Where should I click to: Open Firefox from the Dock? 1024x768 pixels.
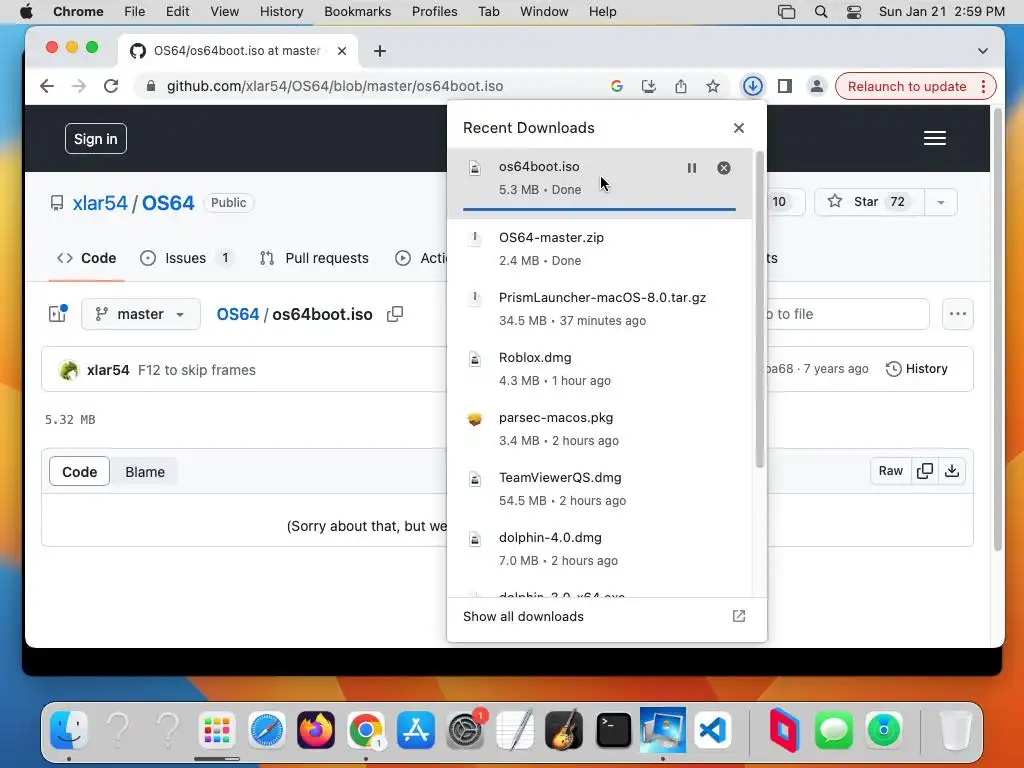pos(316,729)
